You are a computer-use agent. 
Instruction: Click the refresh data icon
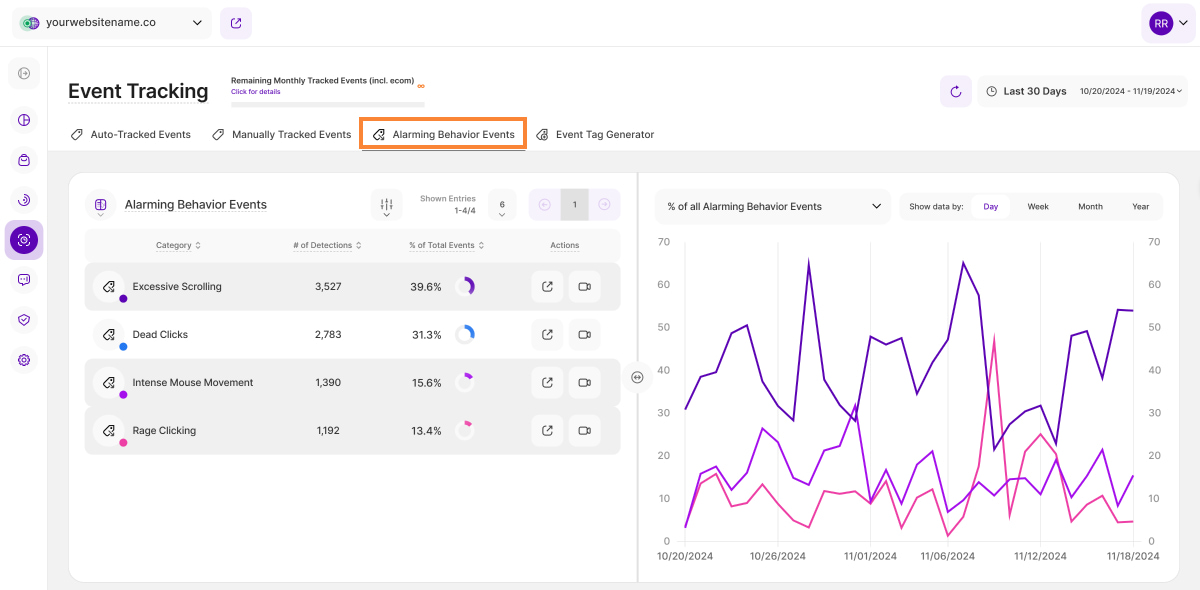click(x=955, y=91)
